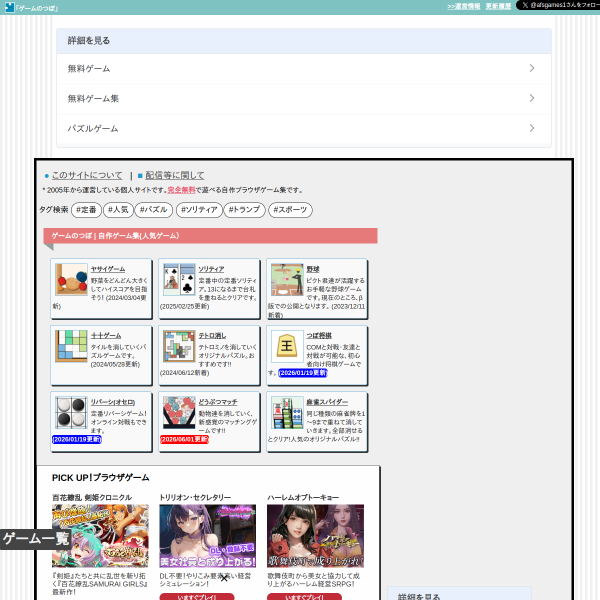Image resolution: width=600 pixels, height=600 pixels.
Task: Click the 運営情報 header link
Action: pyautogui.click(x=464, y=6)
